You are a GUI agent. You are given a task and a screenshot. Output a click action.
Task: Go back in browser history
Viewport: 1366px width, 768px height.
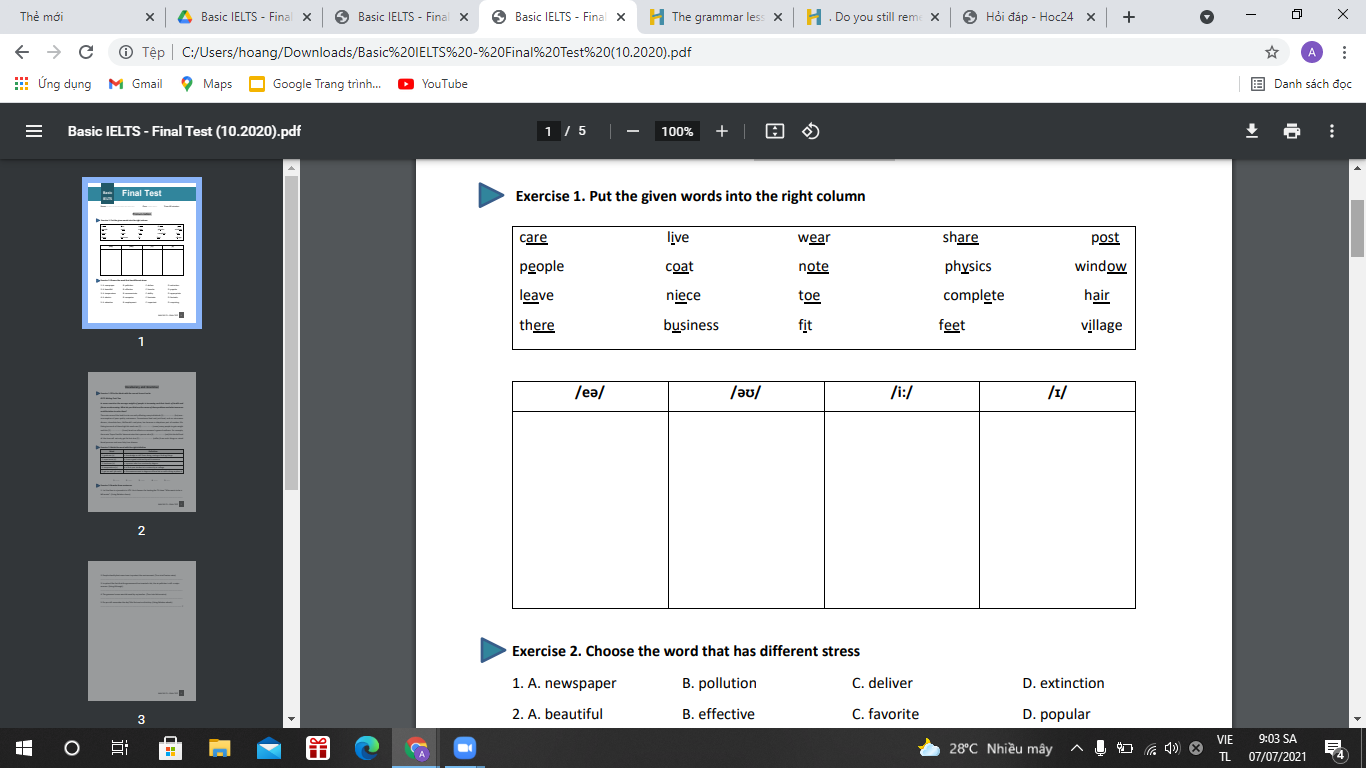(x=22, y=52)
